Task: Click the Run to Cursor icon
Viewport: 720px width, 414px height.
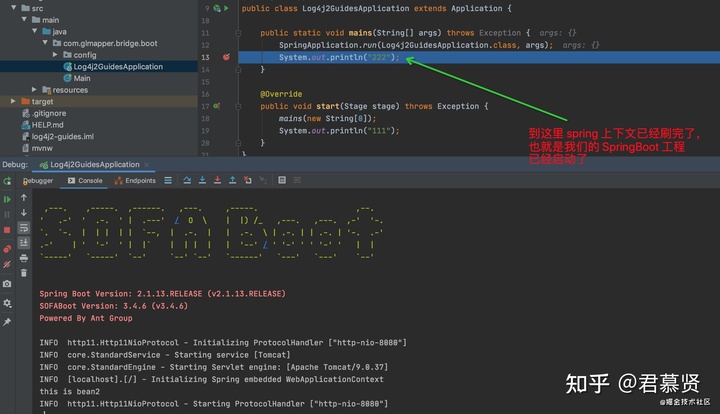Action: coord(263,180)
